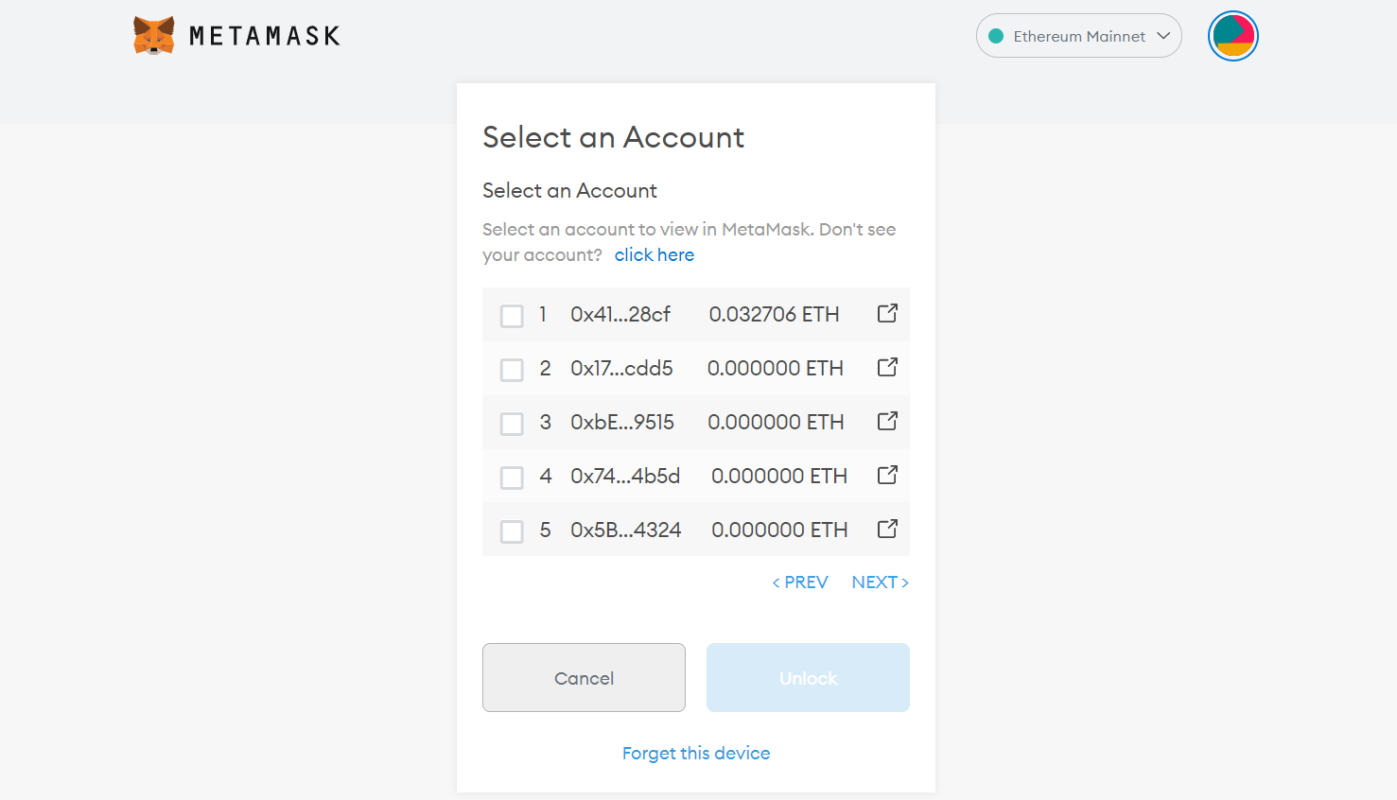The height and width of the screenshot is (800, 1397).
Task: Check the box for account 5
Action: tap(512, 532)
